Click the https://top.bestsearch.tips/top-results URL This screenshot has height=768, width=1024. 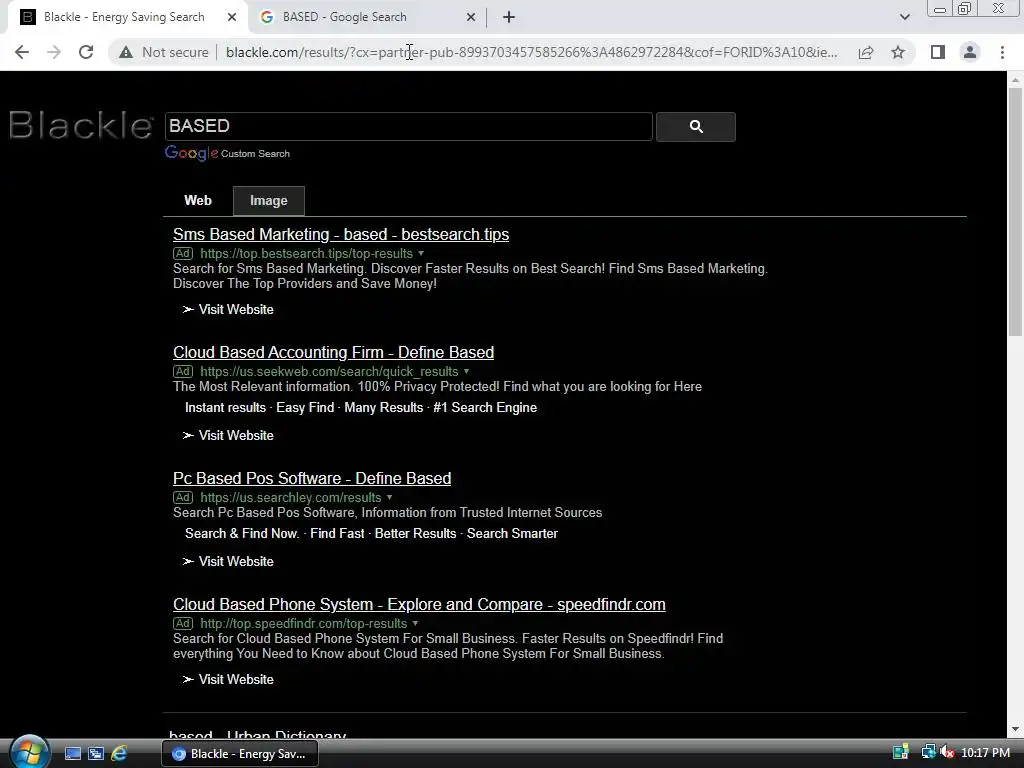(306, 253)
